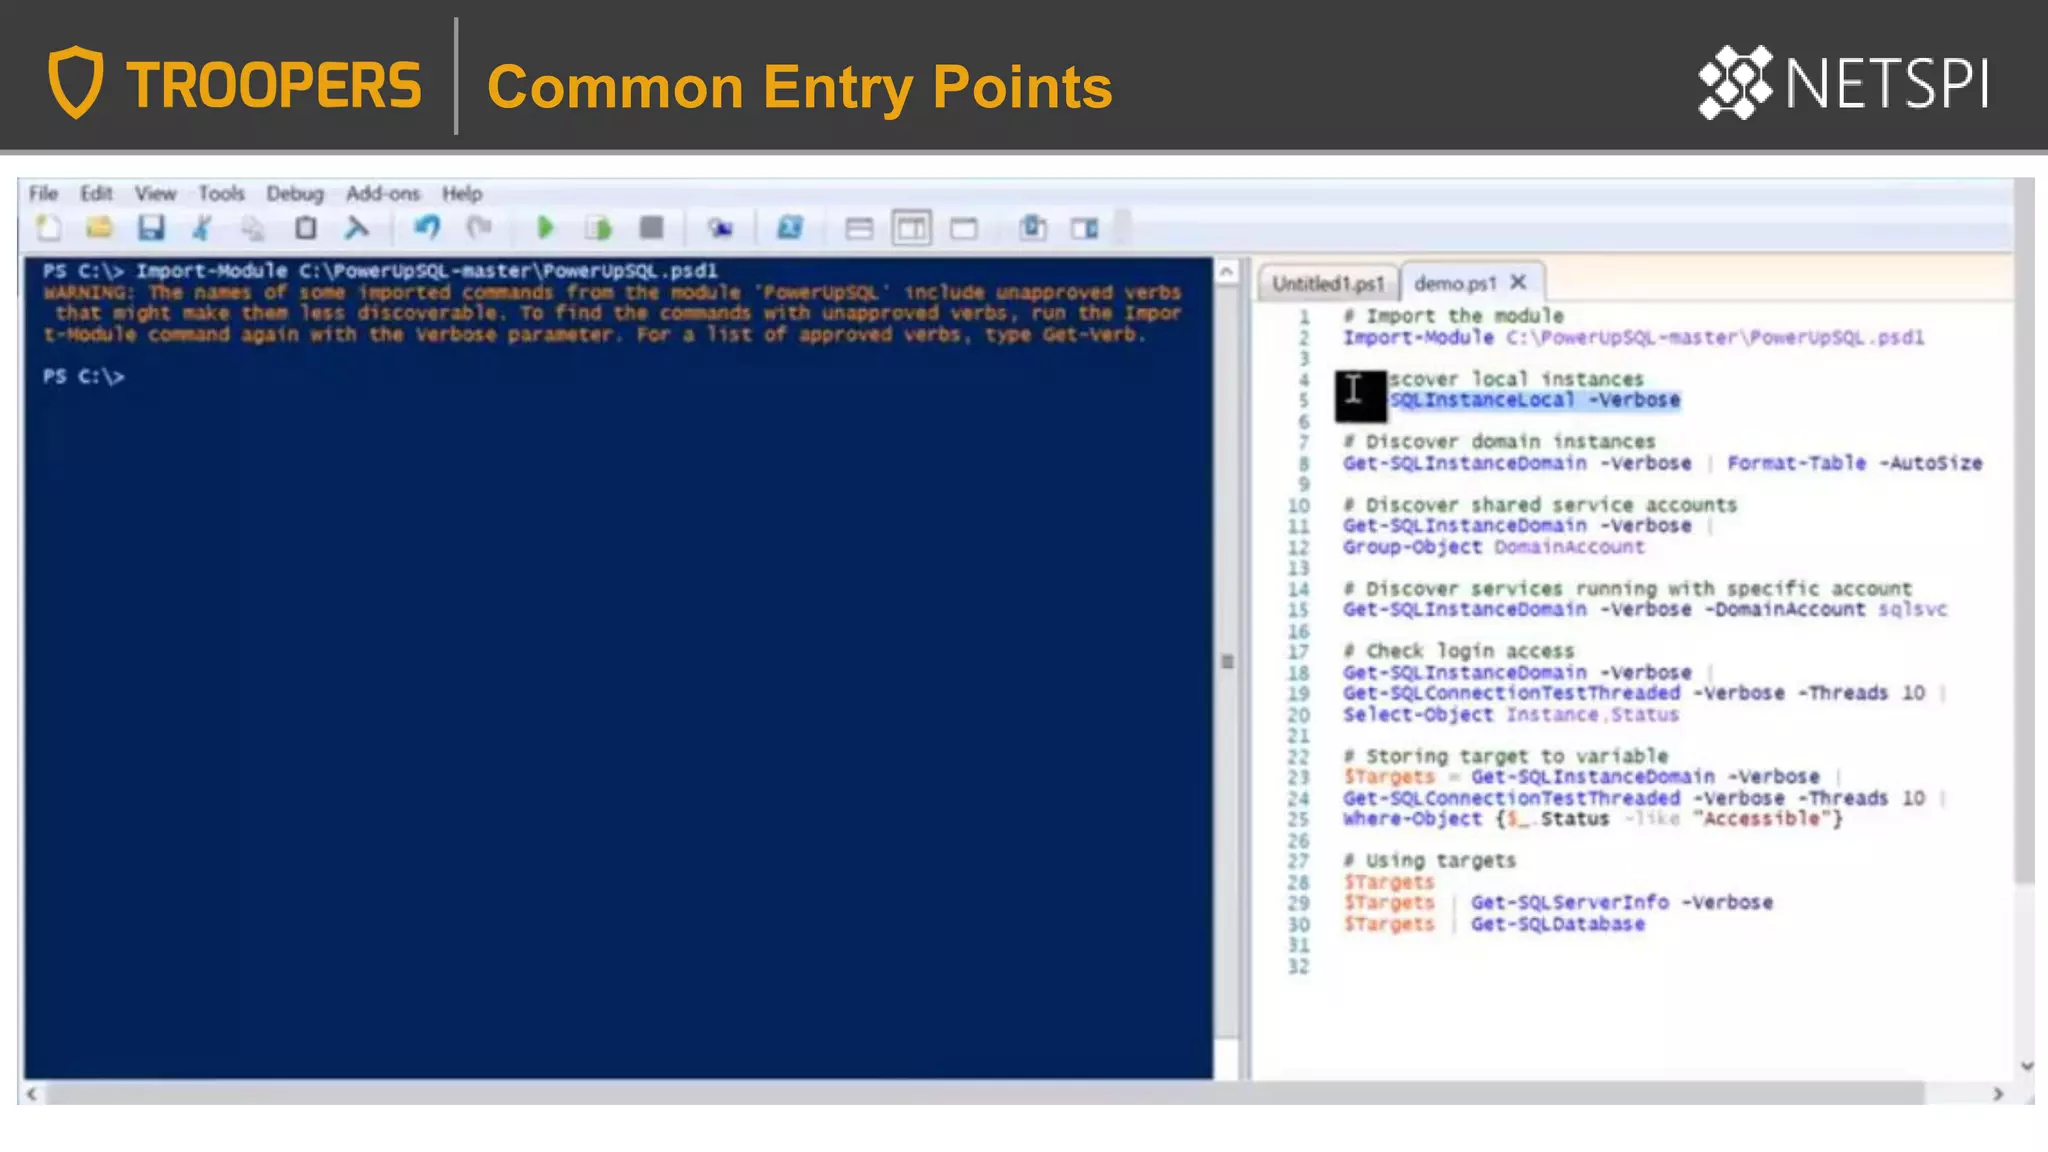Image resolution: width=2048 pixels, height=1152 pixels.
Task: Save the script with the floppy icon
Action: [x=151, y=228]
